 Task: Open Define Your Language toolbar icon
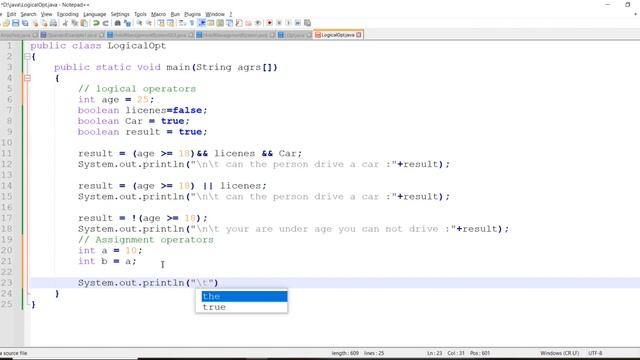coord(210,23)
